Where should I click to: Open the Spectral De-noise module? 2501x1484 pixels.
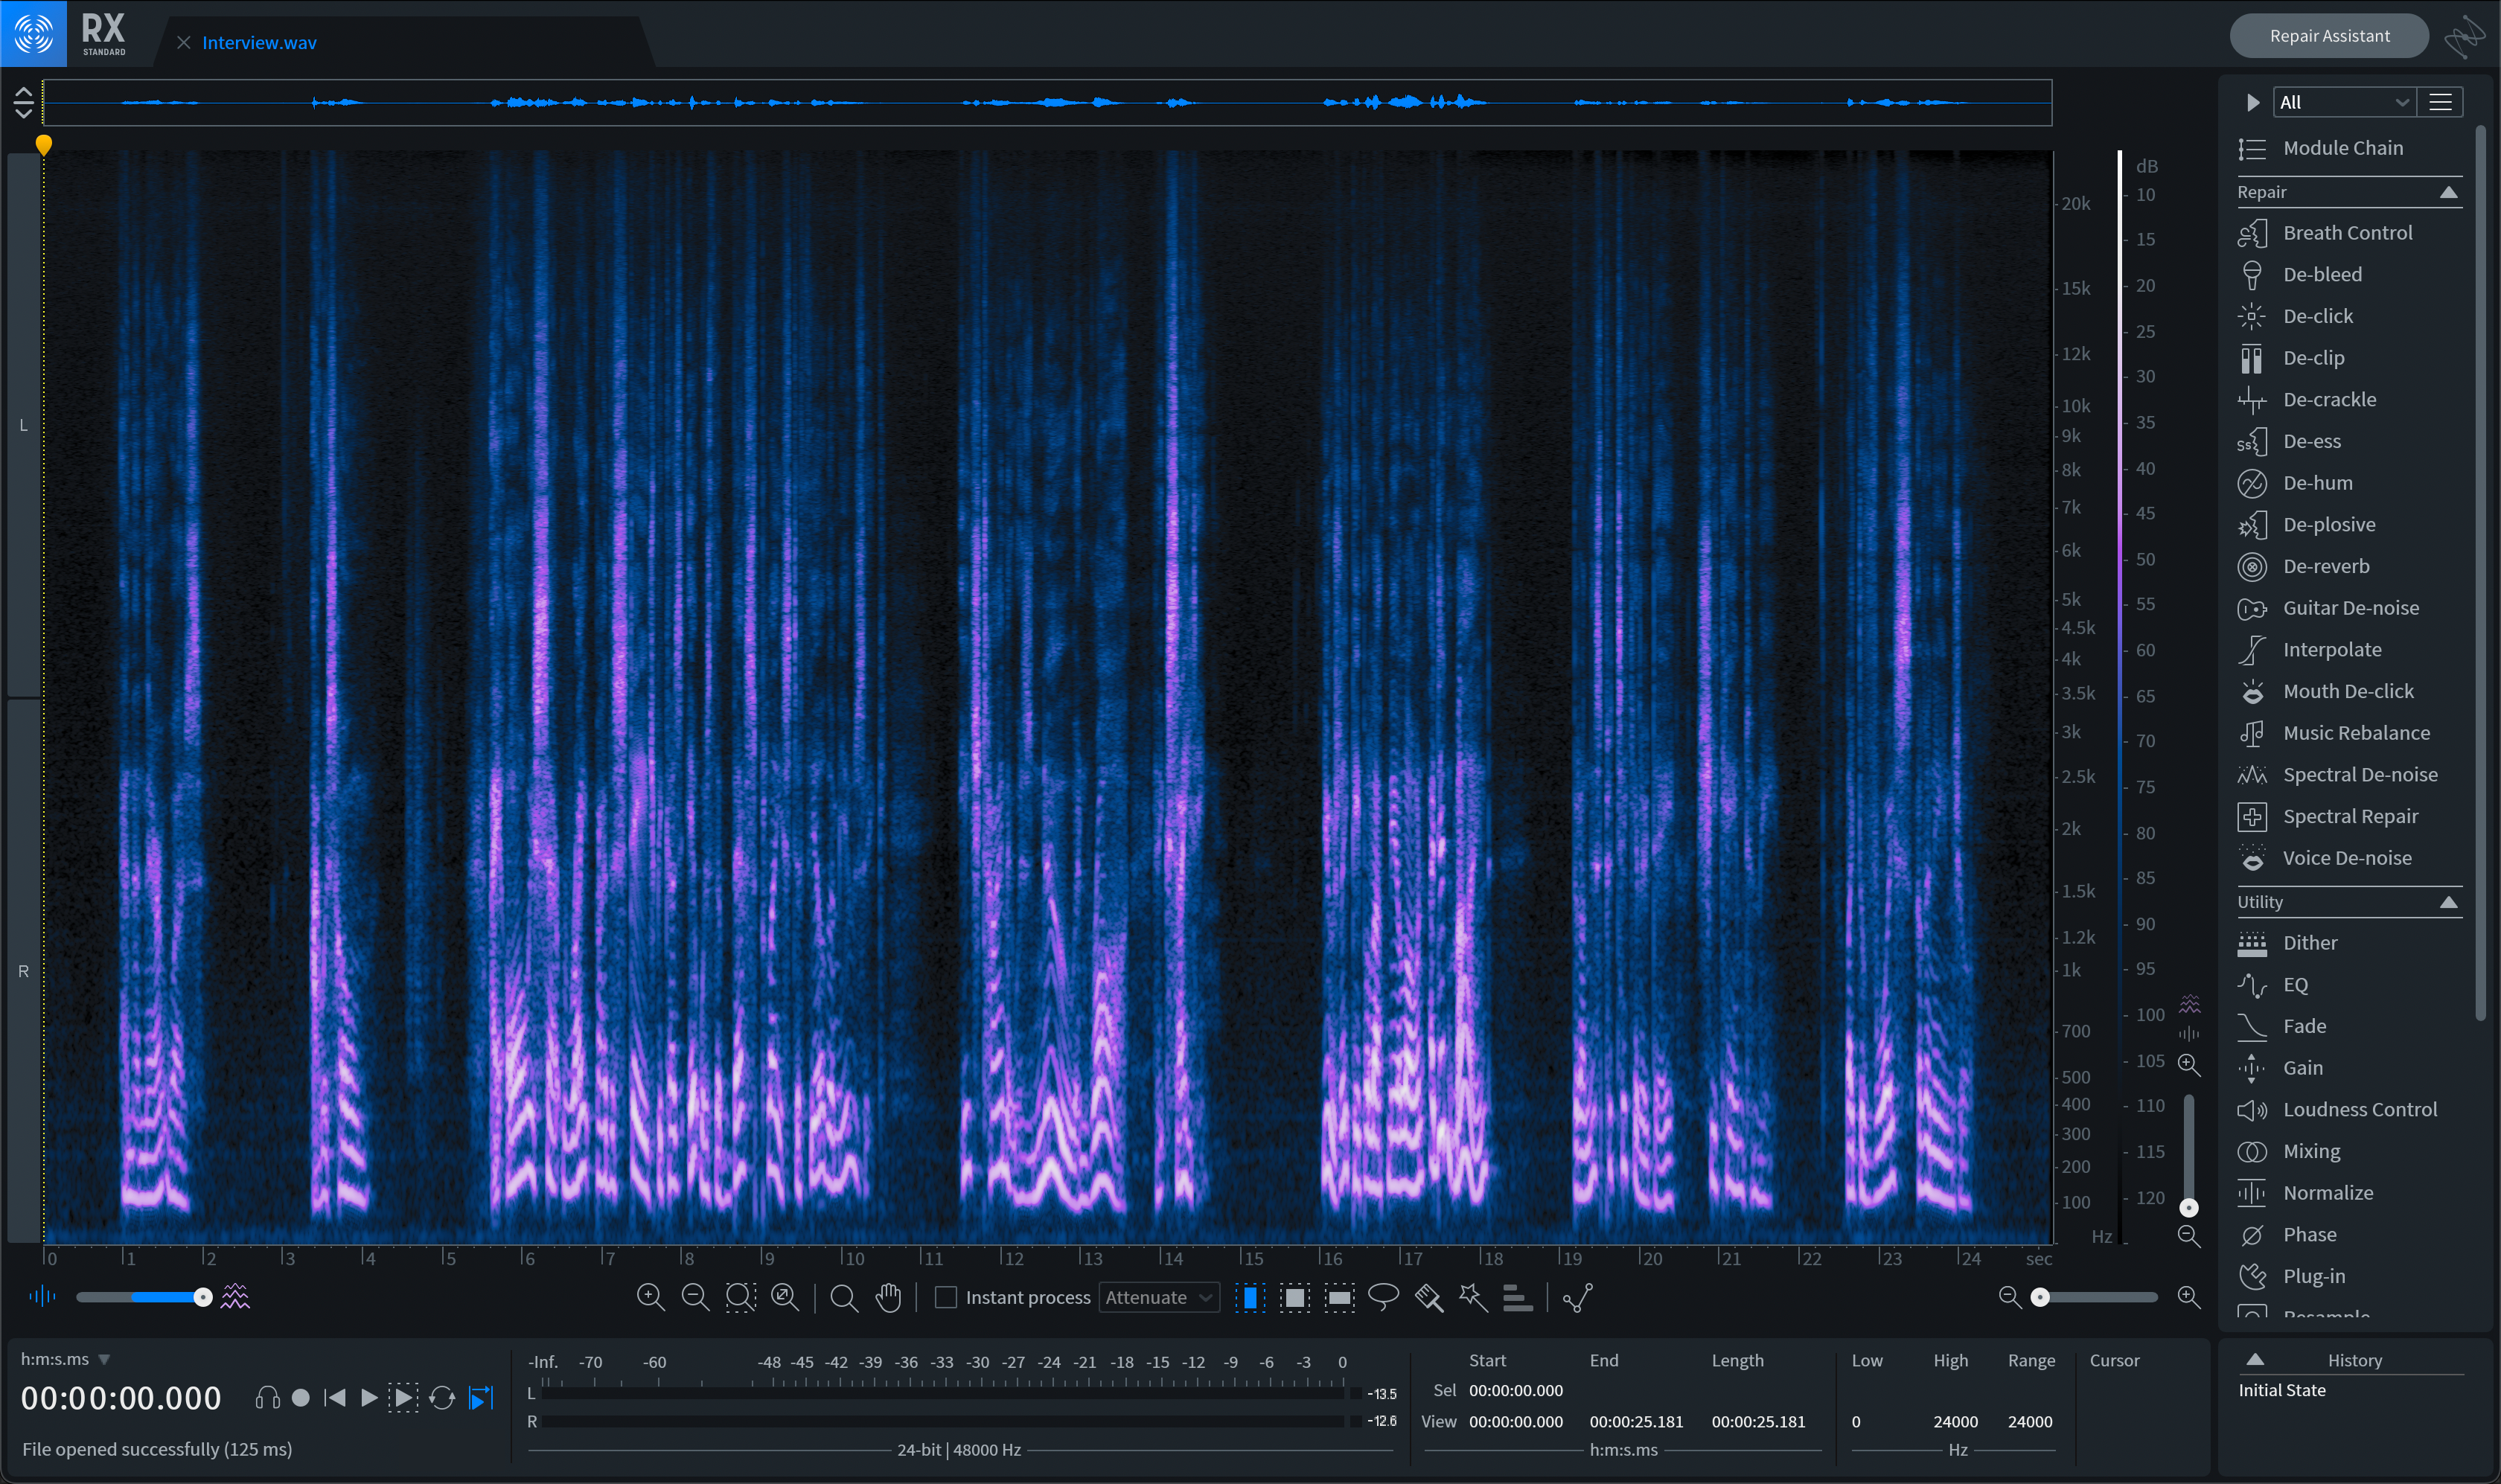[x=2359, y=775]
